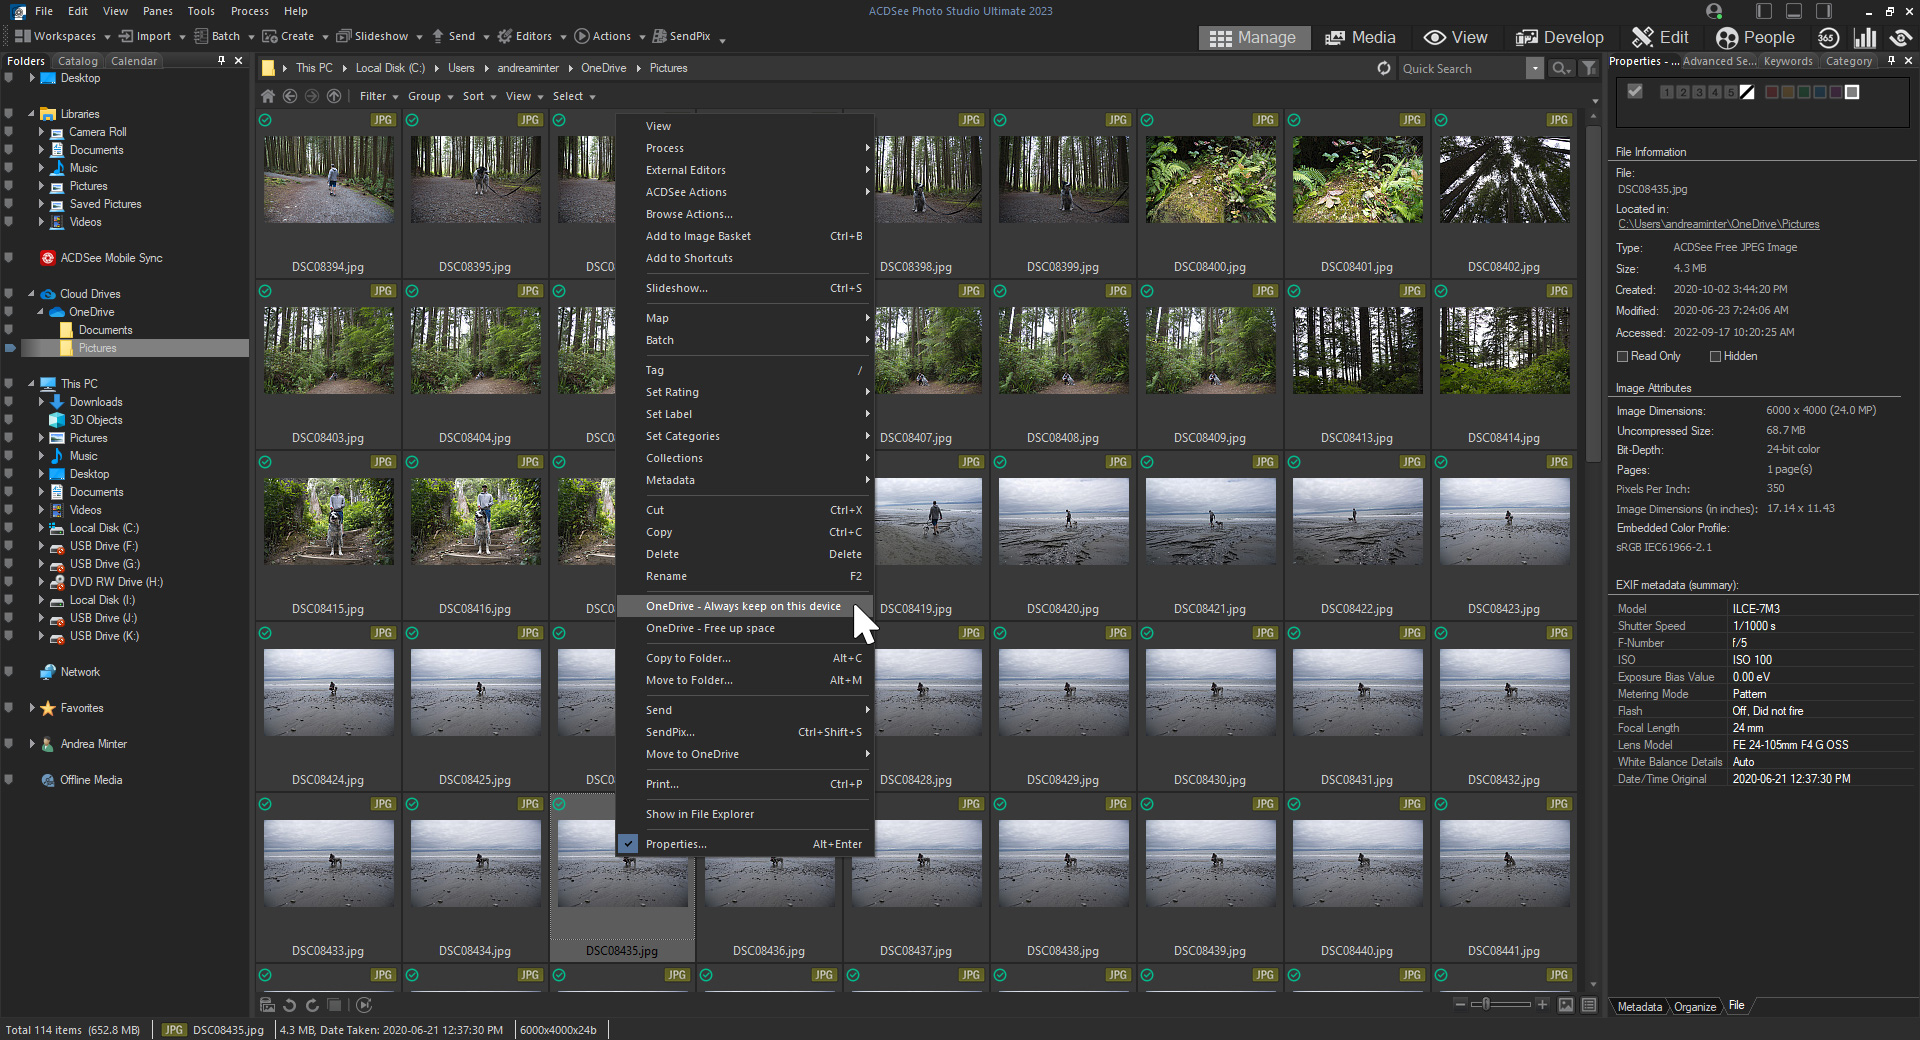This screenshot has height=1040, width=1920.
Task: Switch to Develop mode
Action: click(x=1559, y=37)
